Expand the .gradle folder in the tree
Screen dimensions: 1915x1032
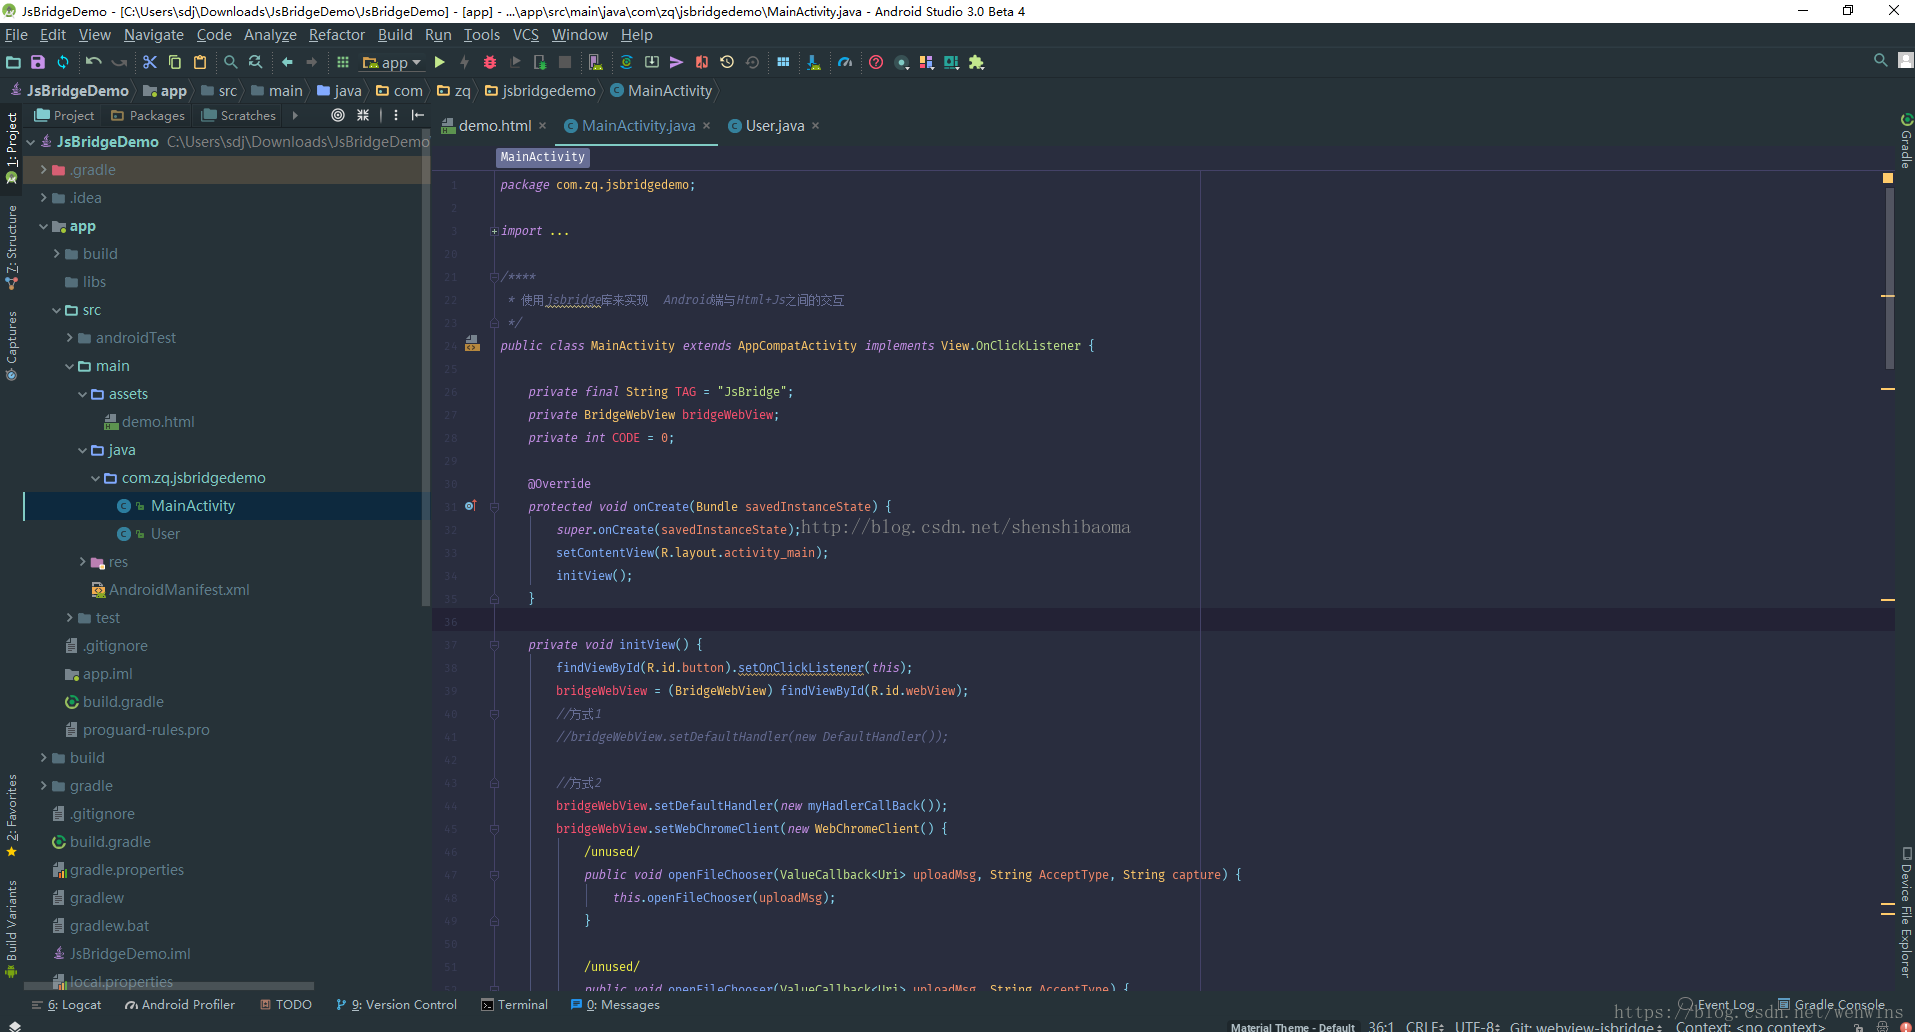(44, 170)
